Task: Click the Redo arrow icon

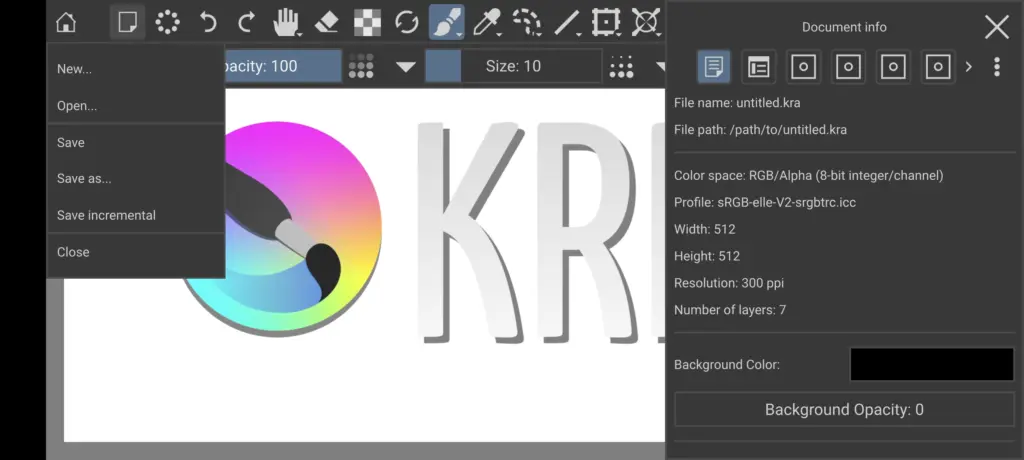Action: 246,22
